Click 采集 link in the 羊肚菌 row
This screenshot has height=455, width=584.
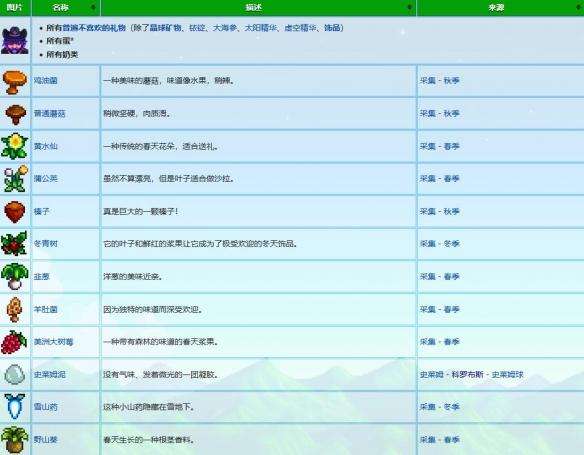(428, 309)
